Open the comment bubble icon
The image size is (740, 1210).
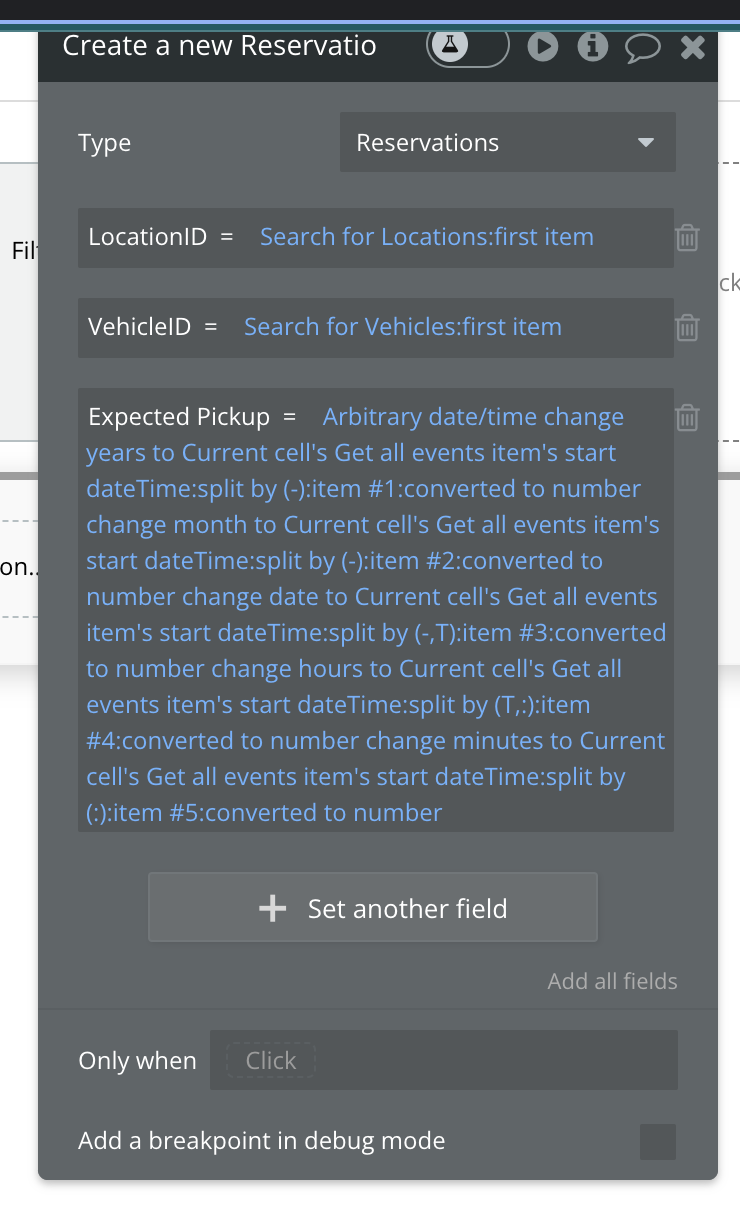point(643,47)
